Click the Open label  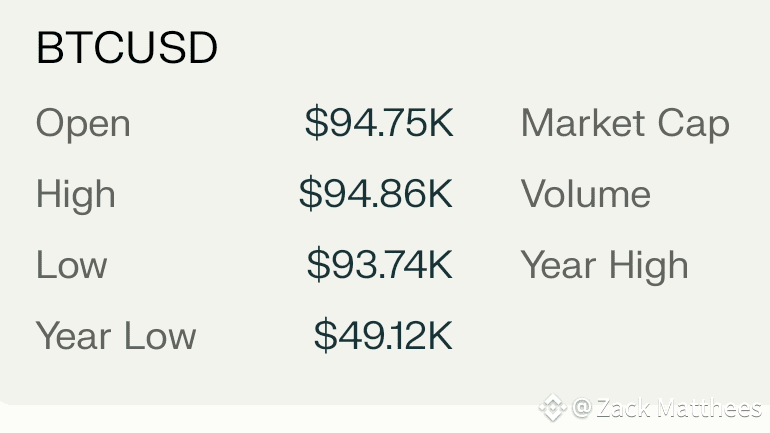(x=83, y=124)
